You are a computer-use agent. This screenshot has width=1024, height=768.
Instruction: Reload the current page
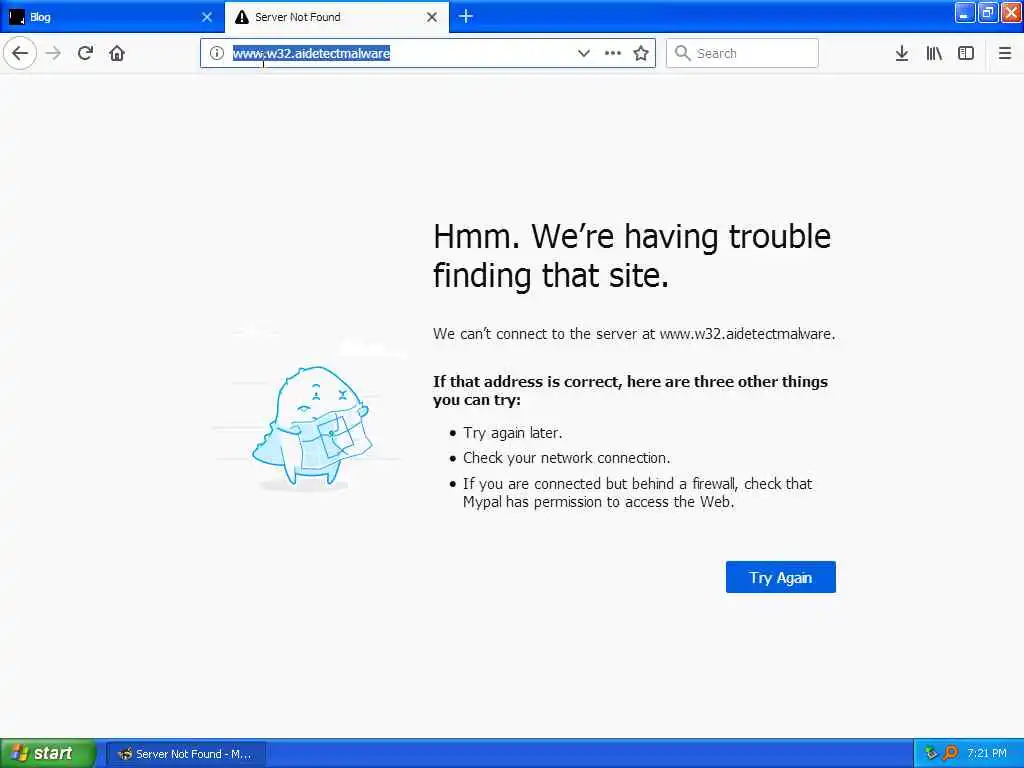coord(85,53)
